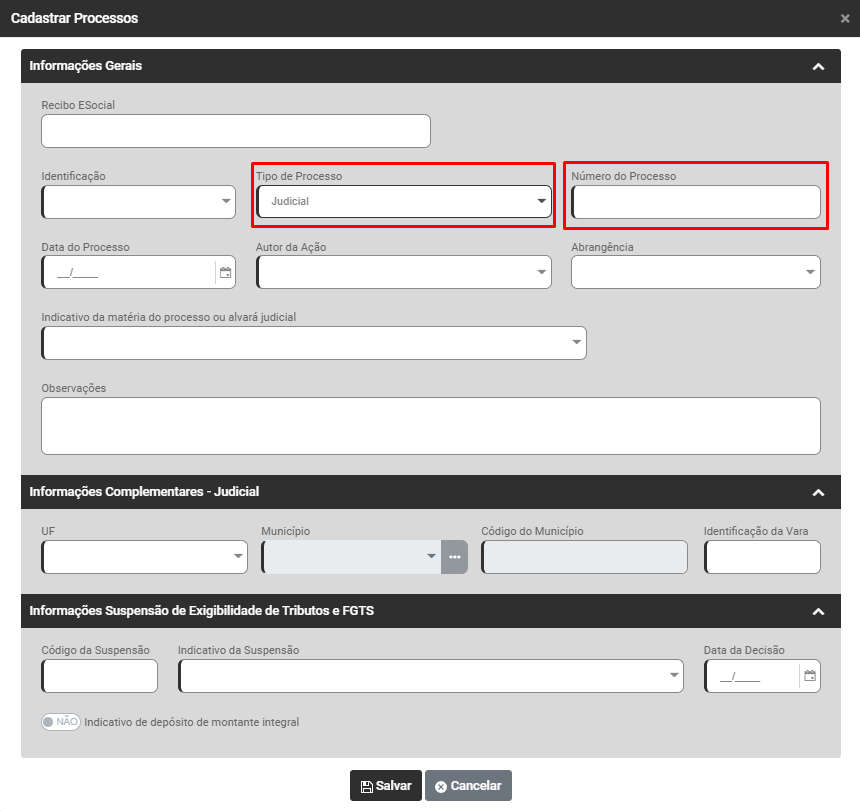860x811 pixels.
Task: Close the Cadastrar Processos dialog
Action: (845, 19)
